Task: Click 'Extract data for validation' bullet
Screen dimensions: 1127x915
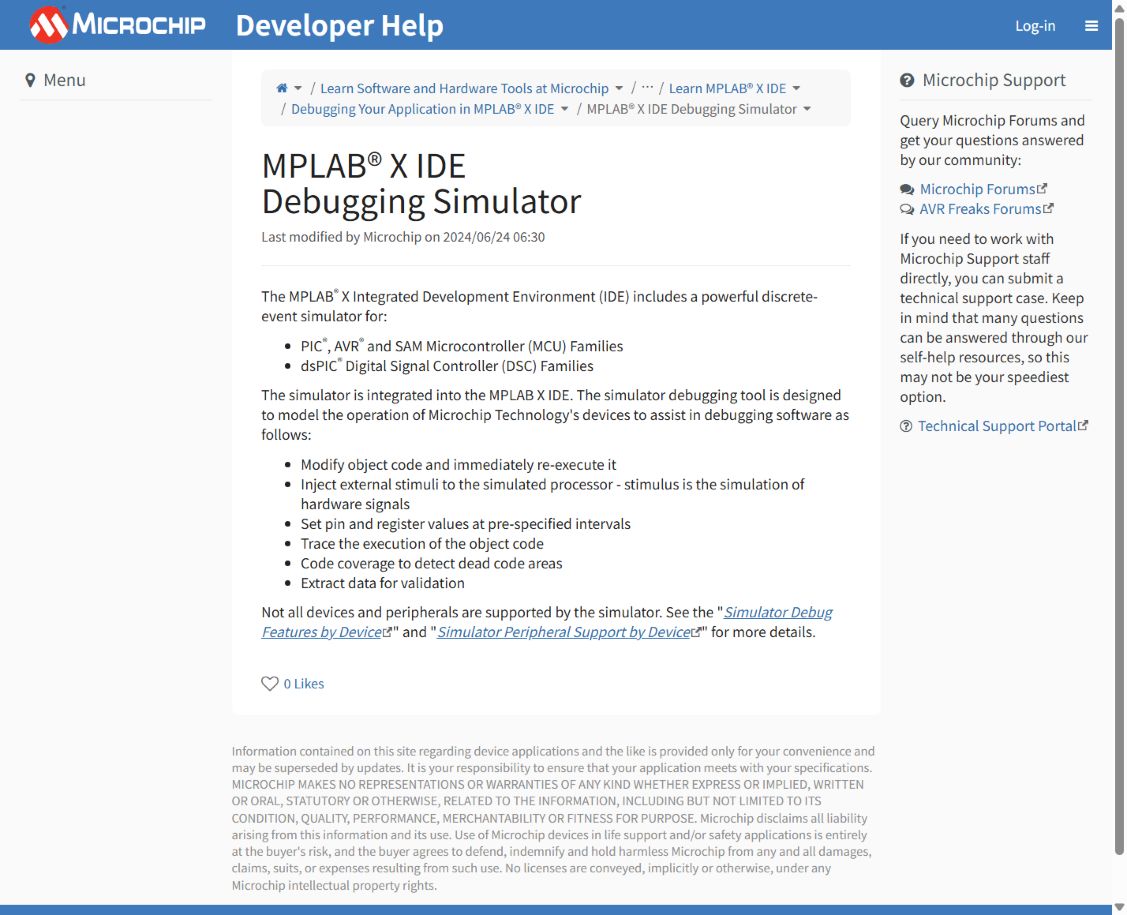Action: (x=382, y=584)
